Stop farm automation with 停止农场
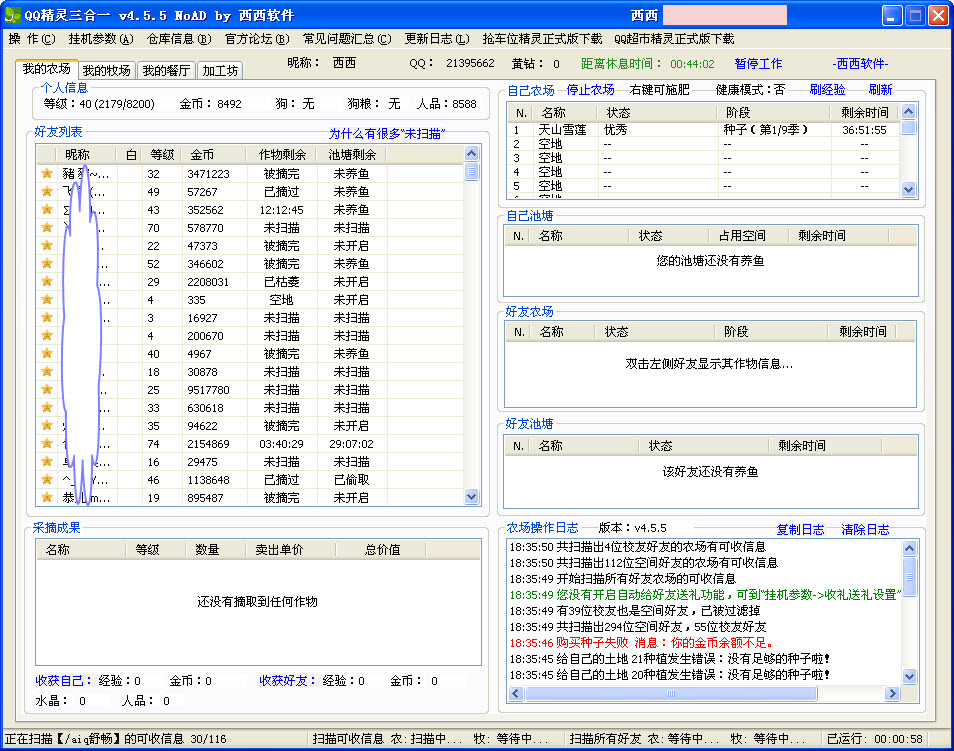This screenshot has width=954, height=751. [x=590, y=90]
